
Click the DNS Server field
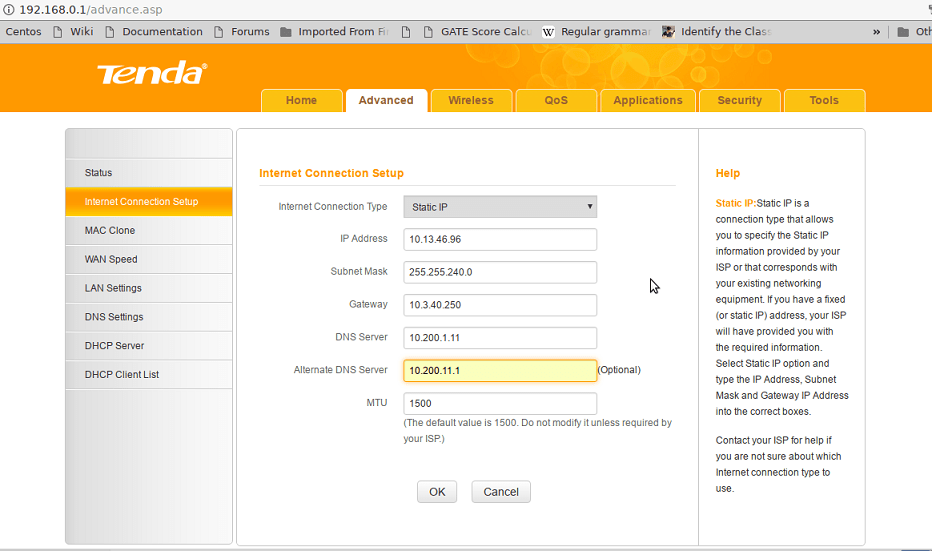(500, 338)
